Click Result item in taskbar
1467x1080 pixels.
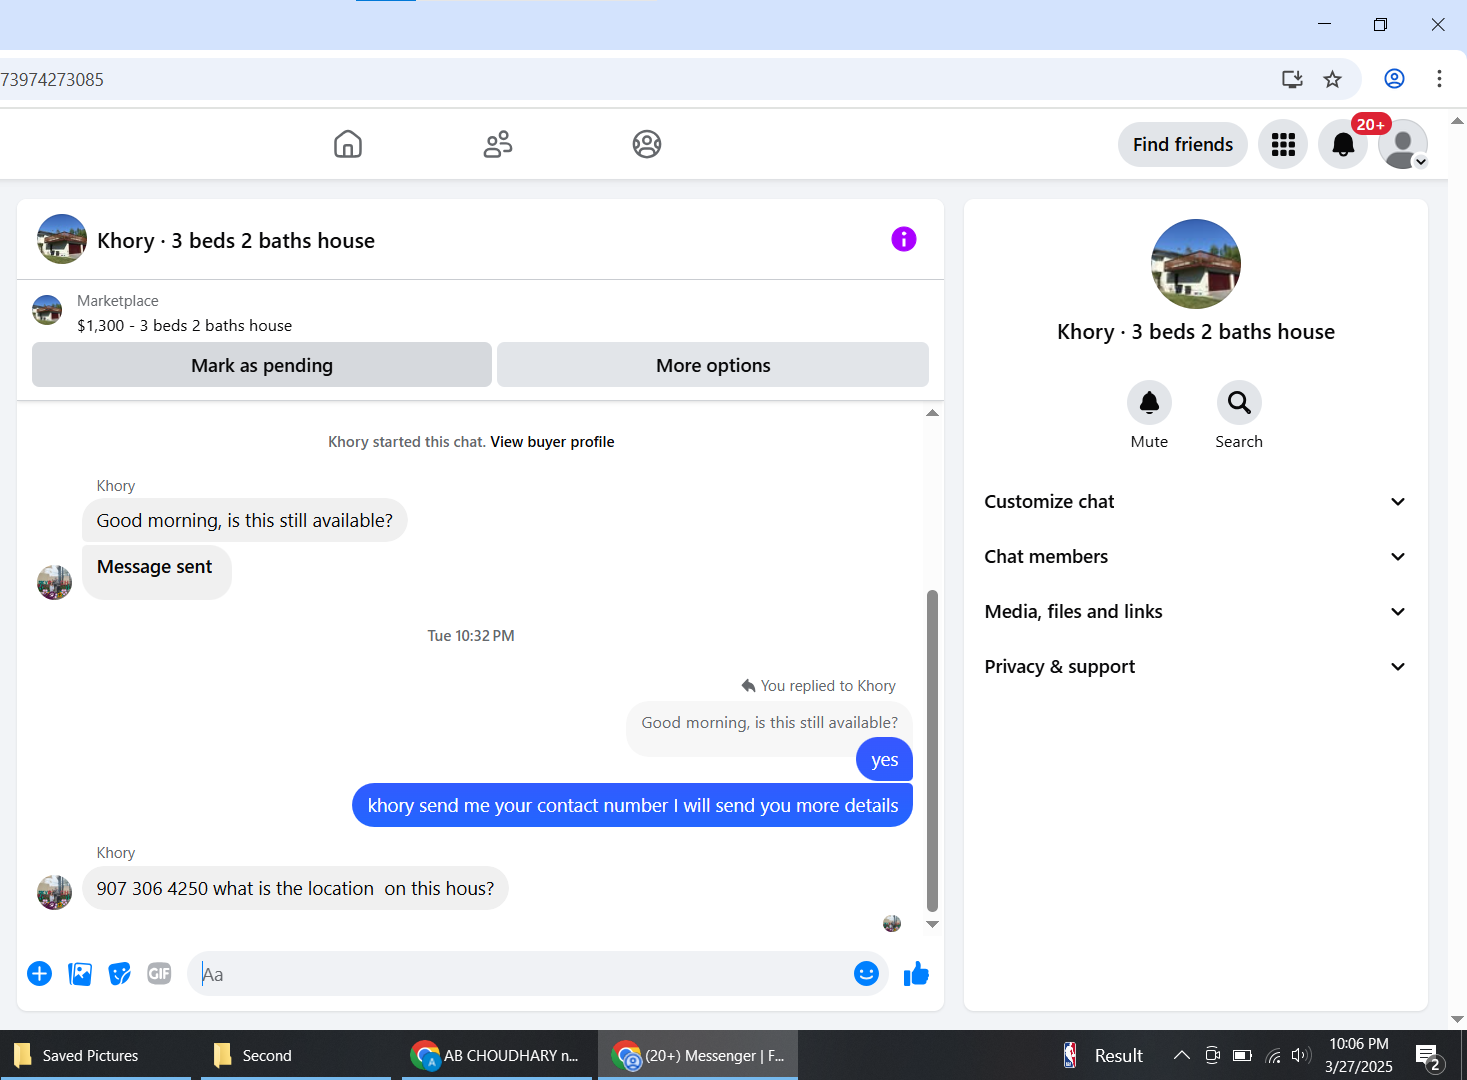point(1103,1055)
